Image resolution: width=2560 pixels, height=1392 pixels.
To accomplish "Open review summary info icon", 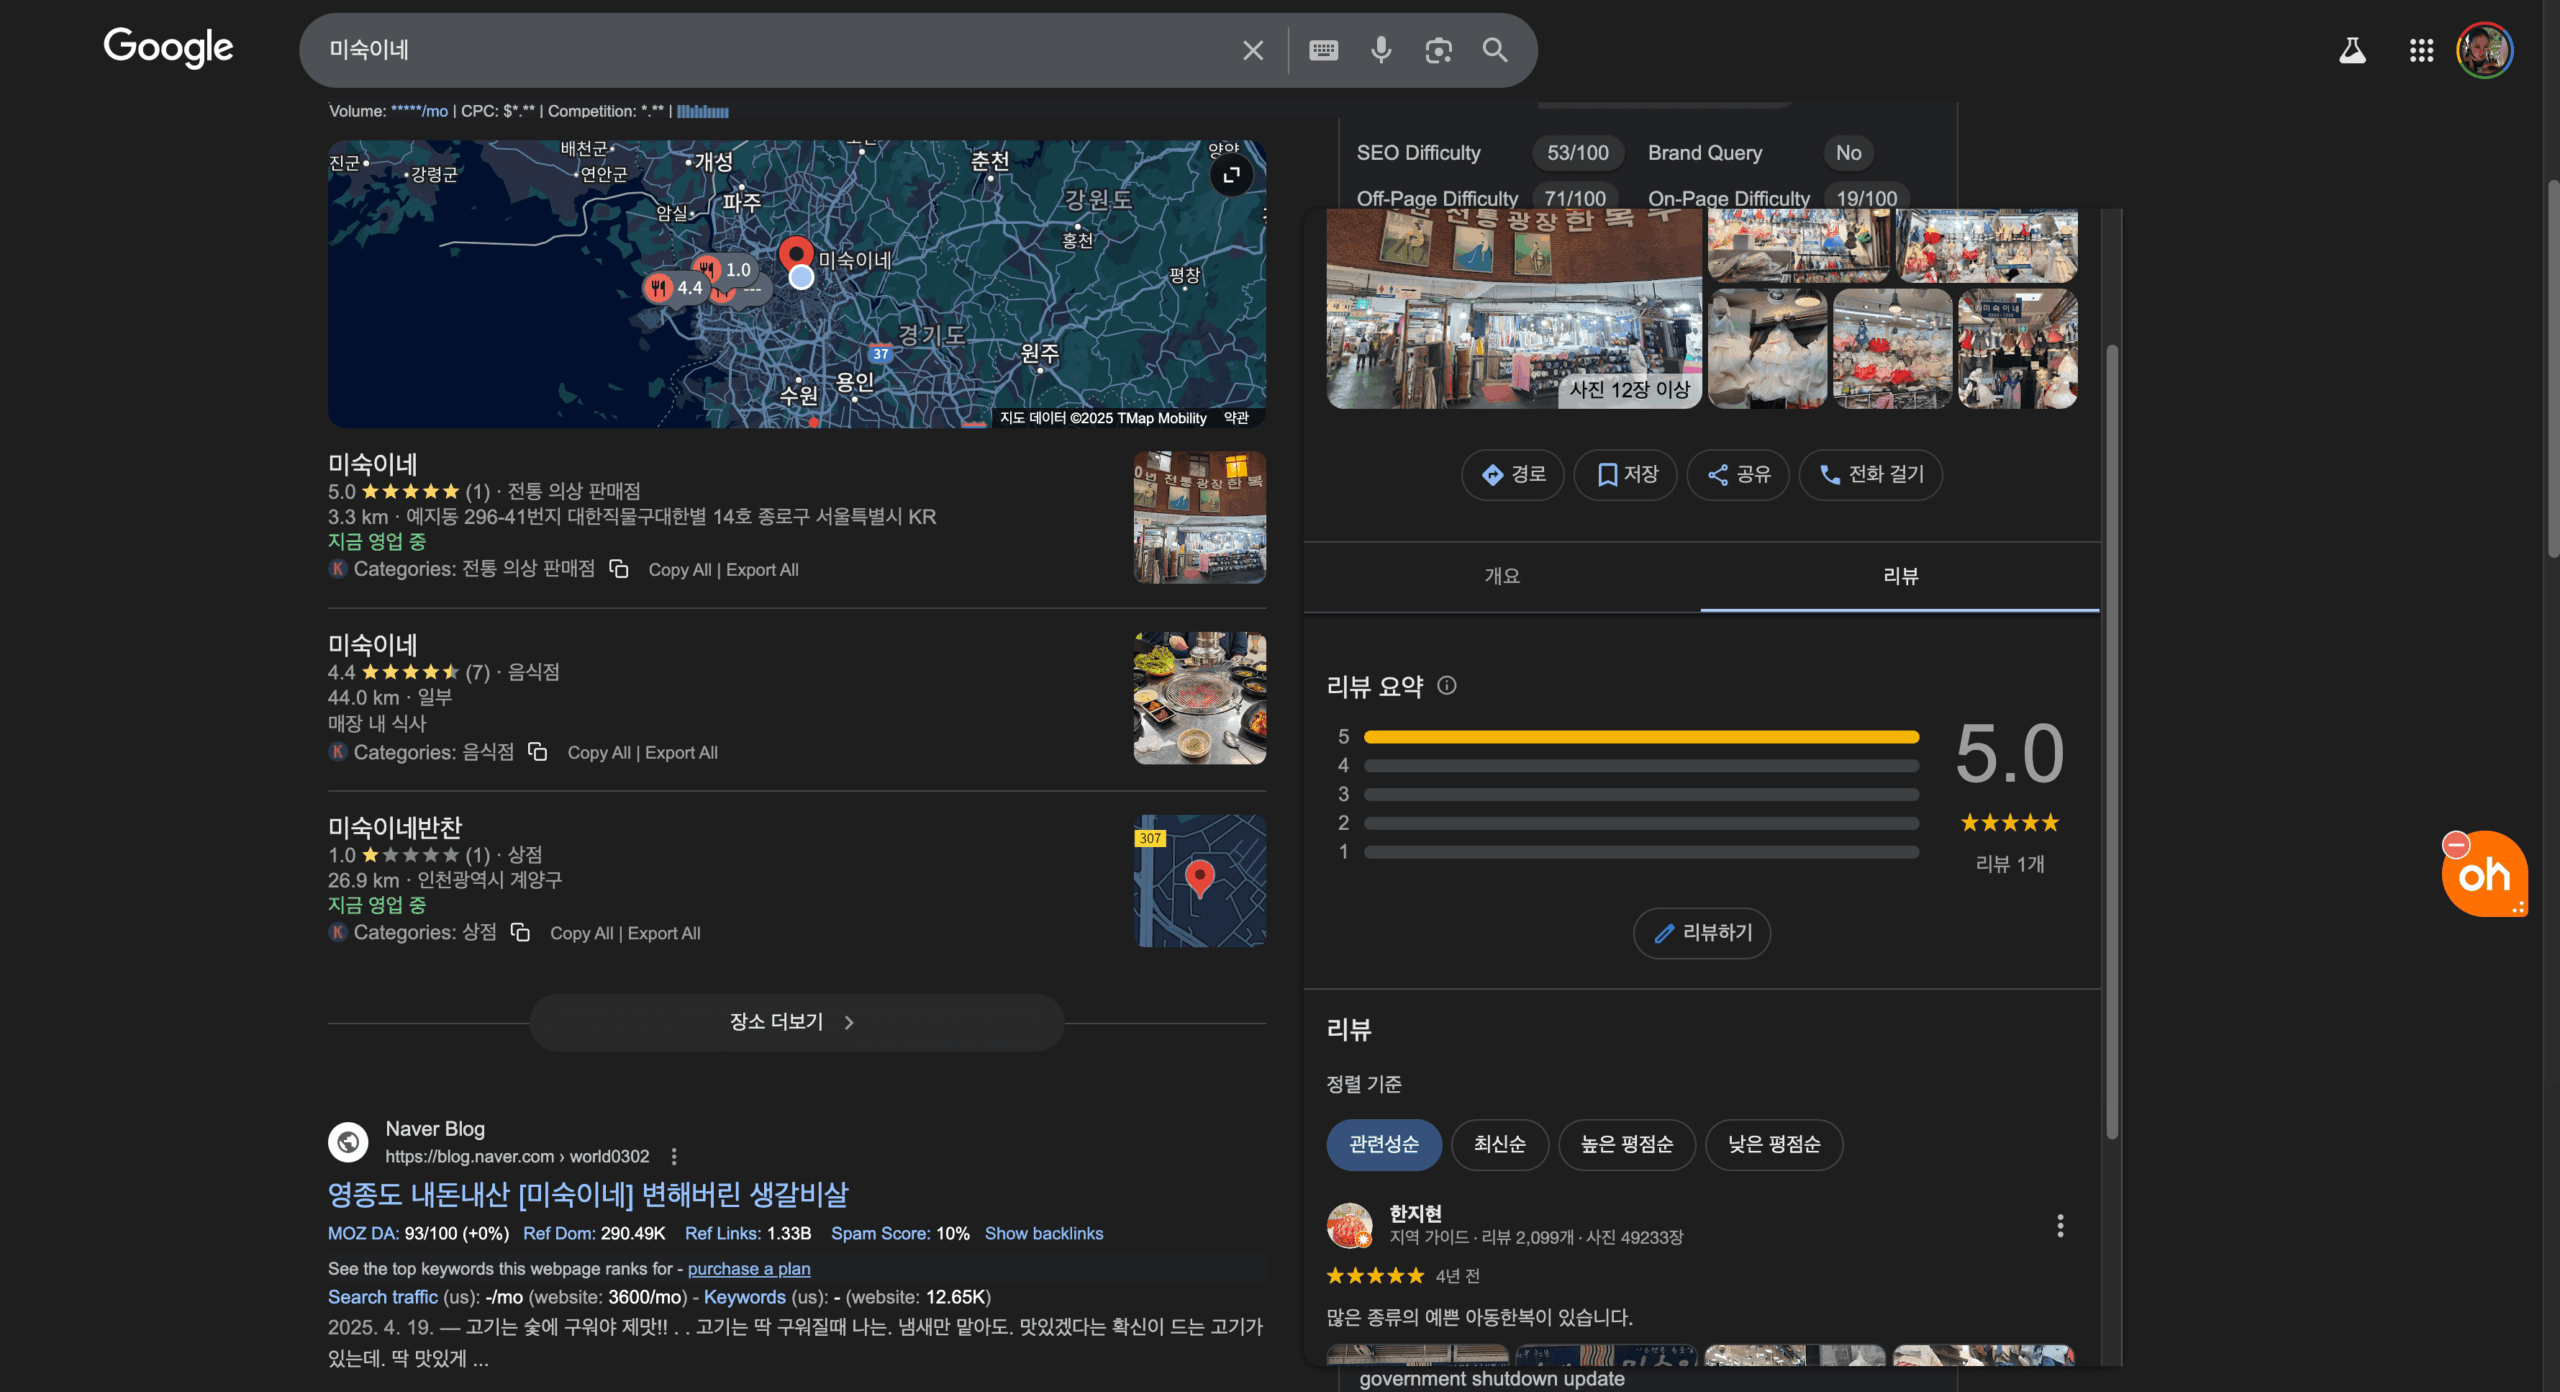I will (1446, 686).
